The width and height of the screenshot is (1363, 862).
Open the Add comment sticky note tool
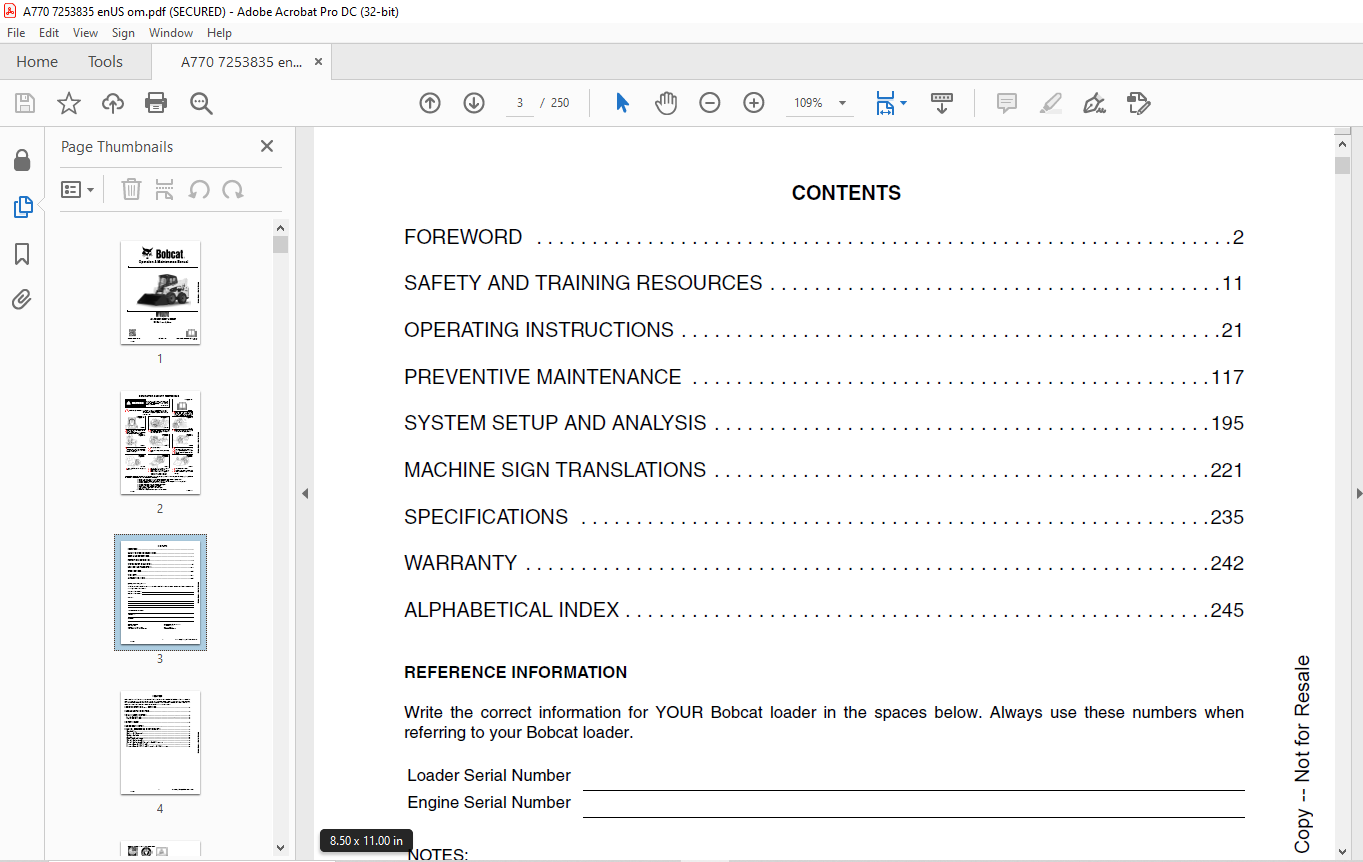click(1007, 103)
